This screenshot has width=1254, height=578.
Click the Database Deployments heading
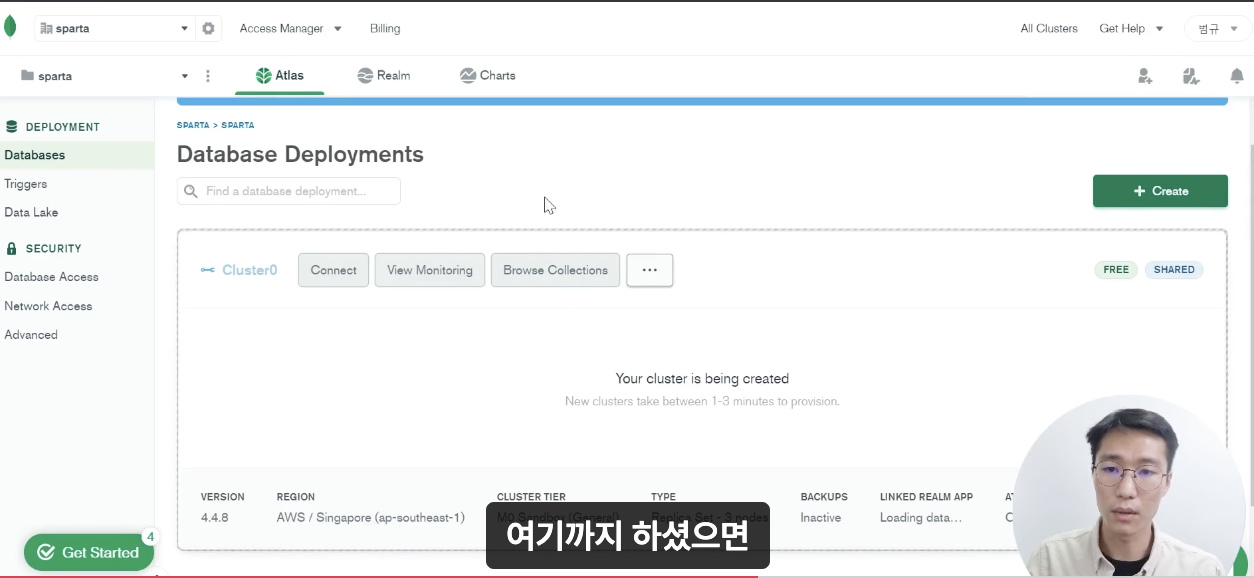pos(300,154)
